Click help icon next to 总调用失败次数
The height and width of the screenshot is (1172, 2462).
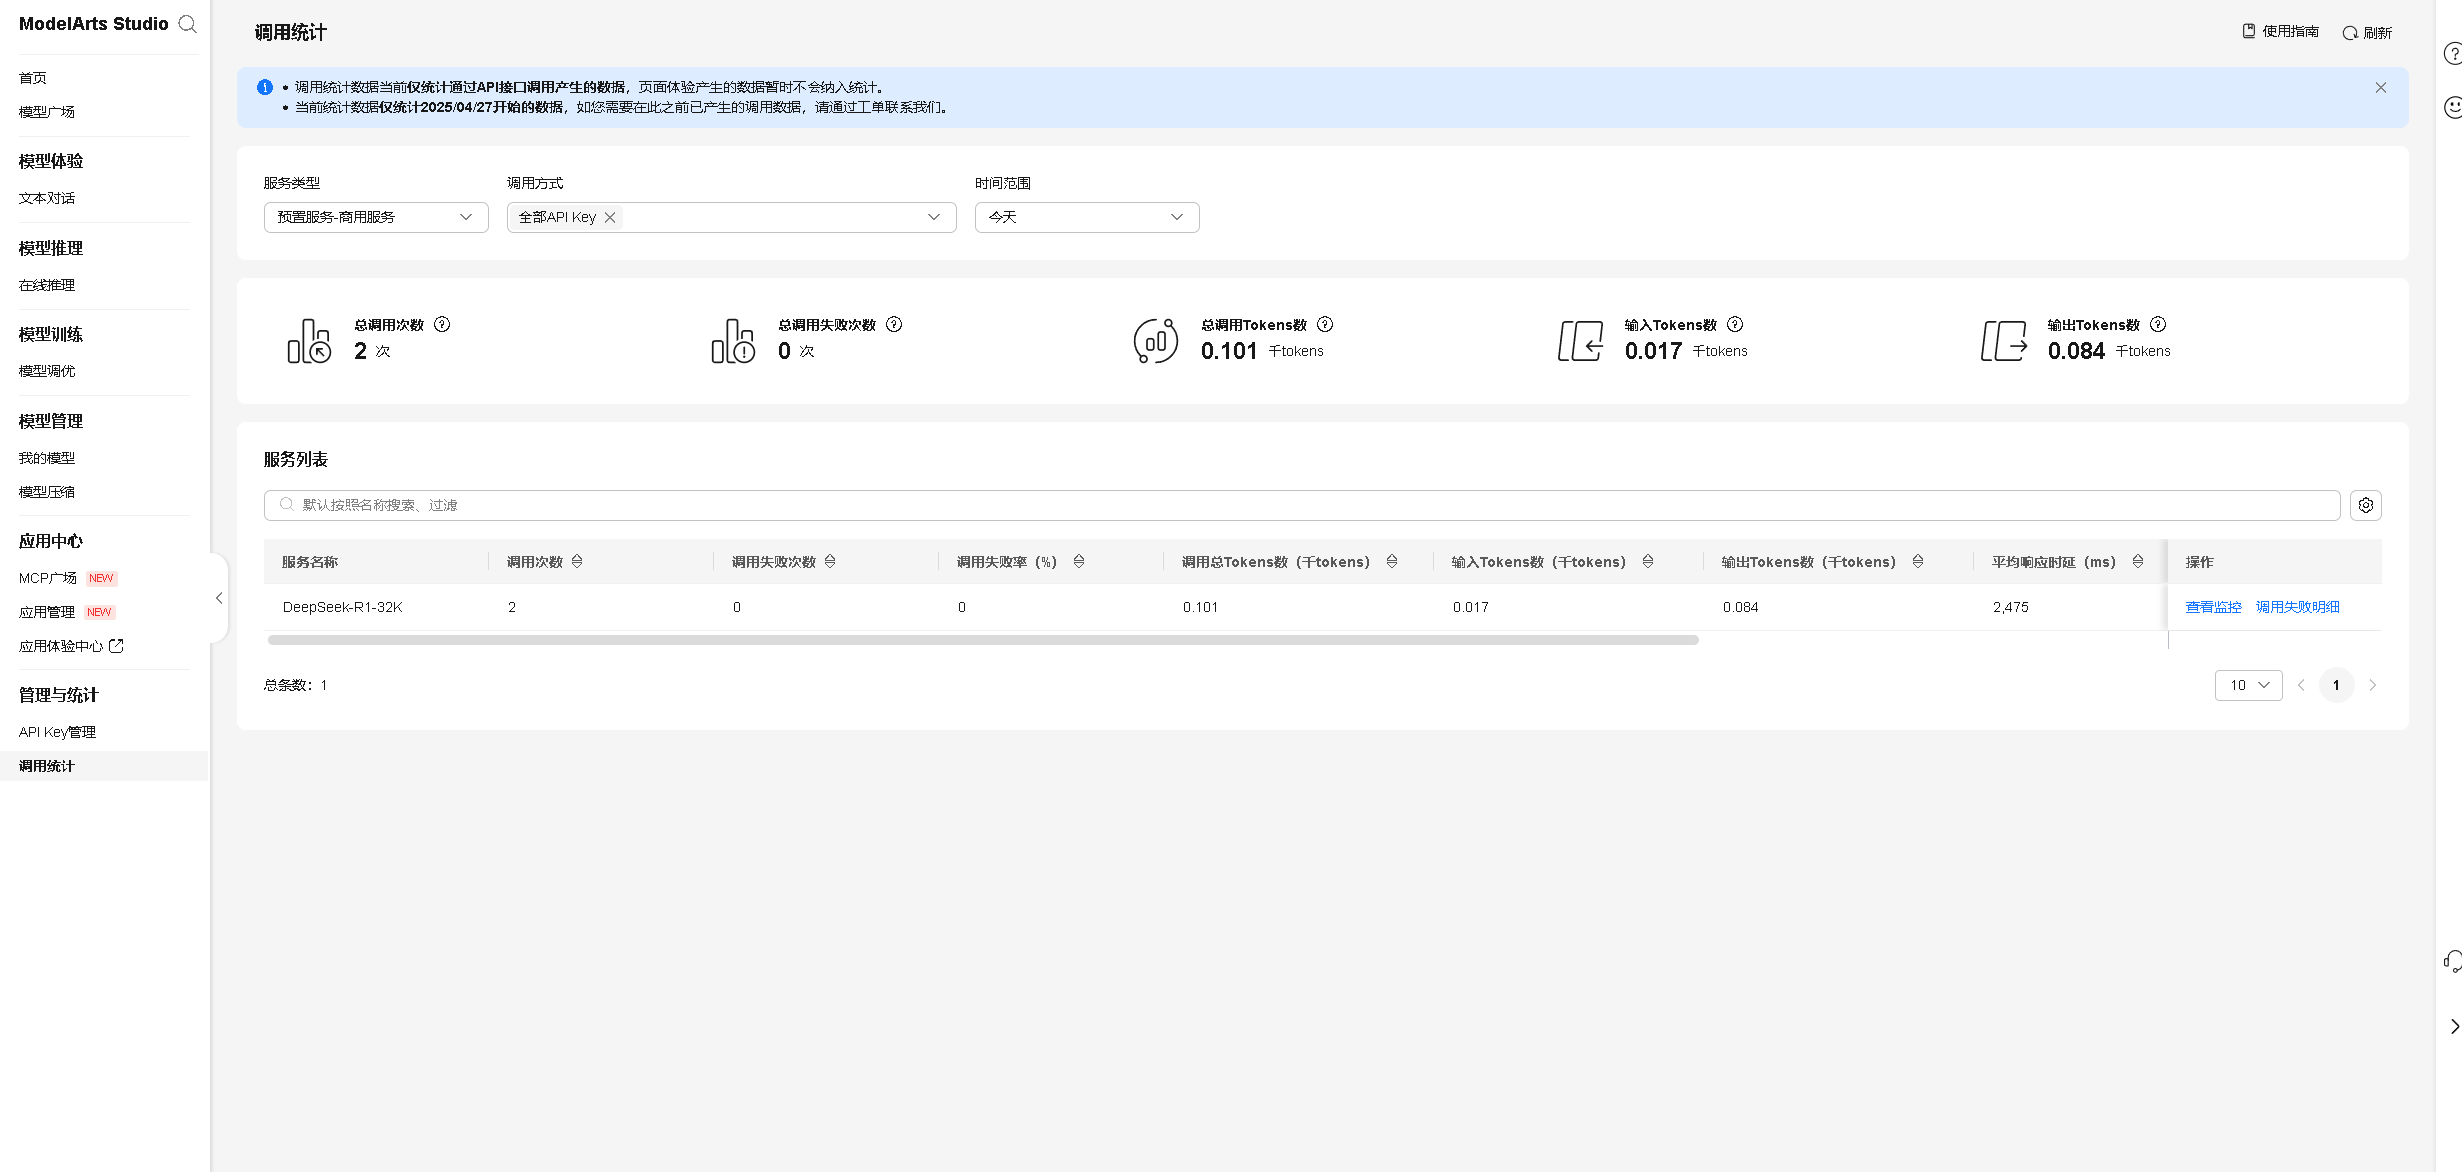click(x=894, y=324)
